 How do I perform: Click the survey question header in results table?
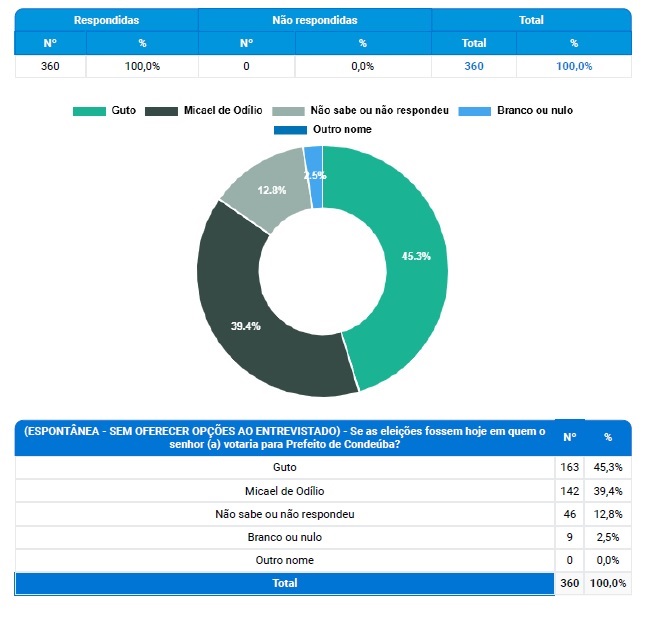(284, 438)
